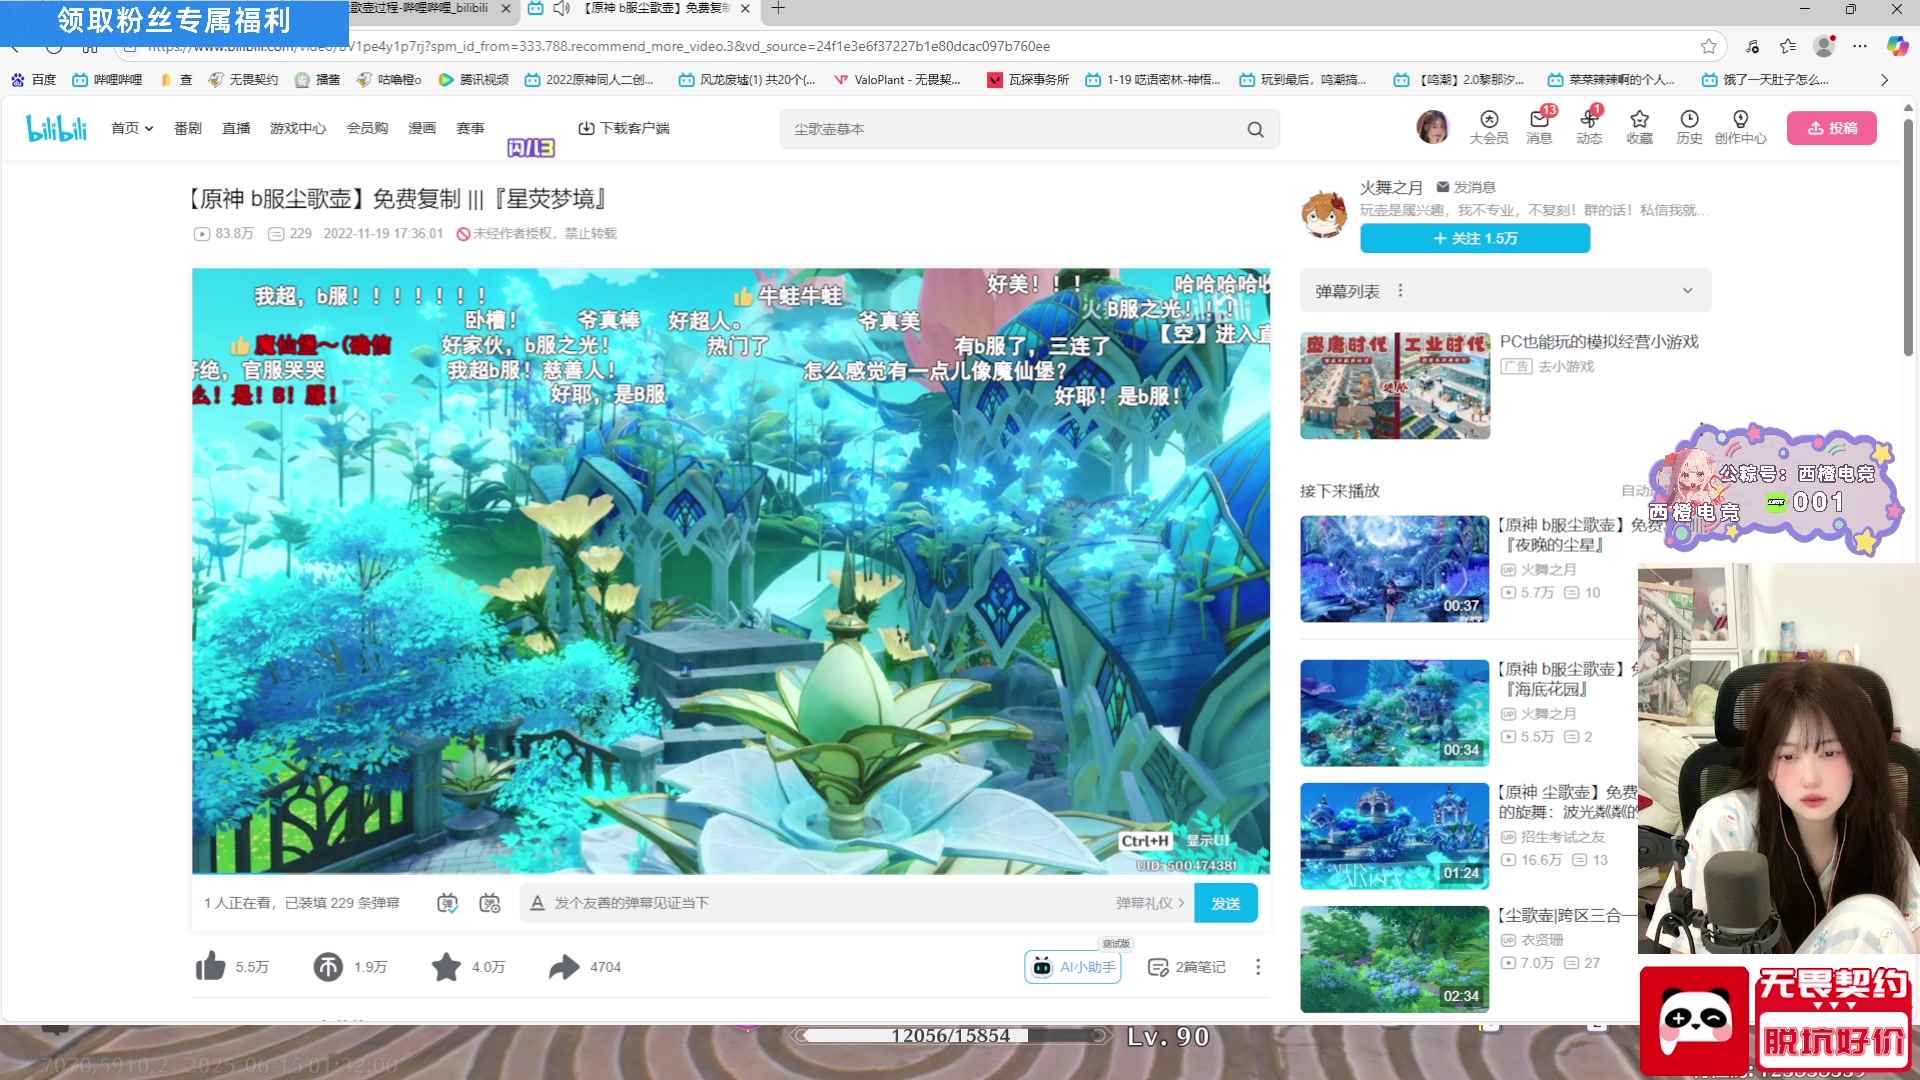
Task: Favorite the video with star icon
Action: point(446,966)
